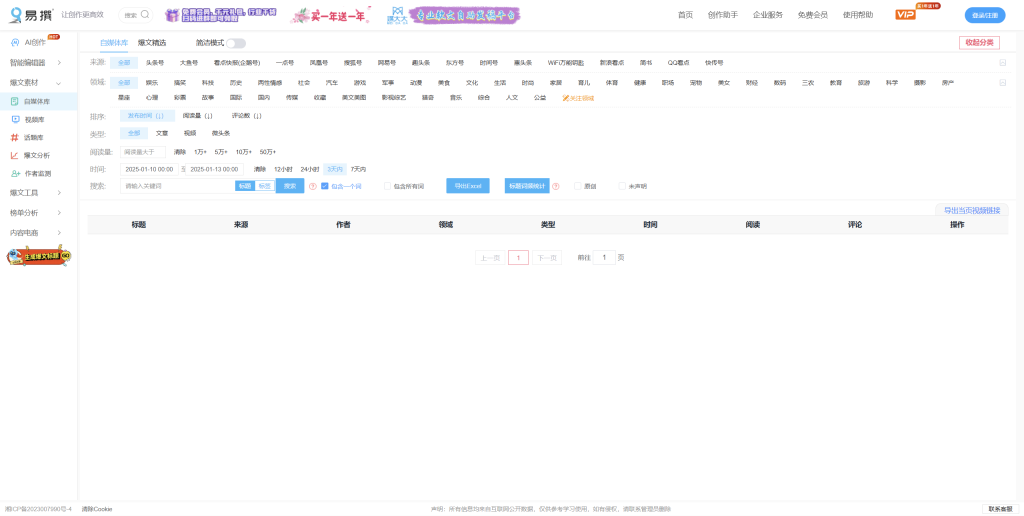1024x516 pixels.
Task: Open the start time picker 2025-01-10
Action: coord(149,169)
